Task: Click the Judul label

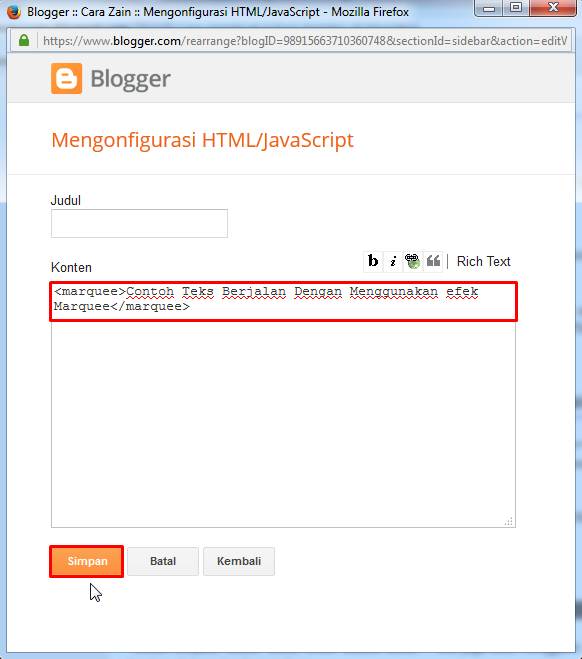Action: (x=66, y=200)
